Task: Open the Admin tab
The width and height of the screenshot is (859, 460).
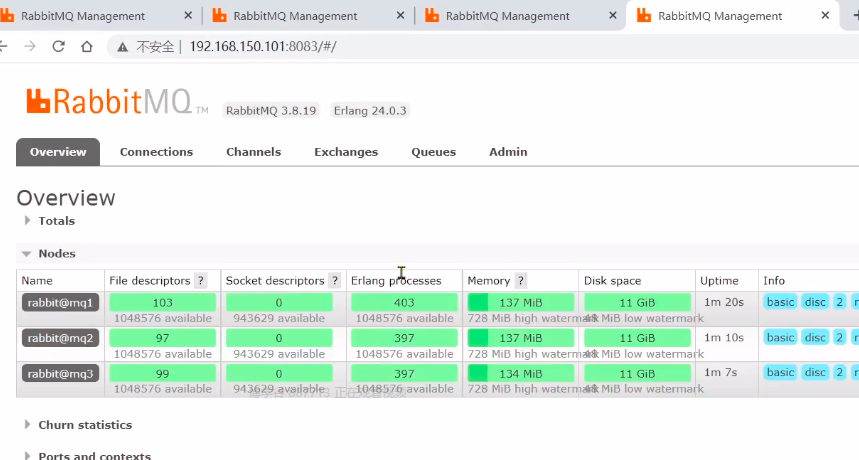Action: [x=508, y=152]
